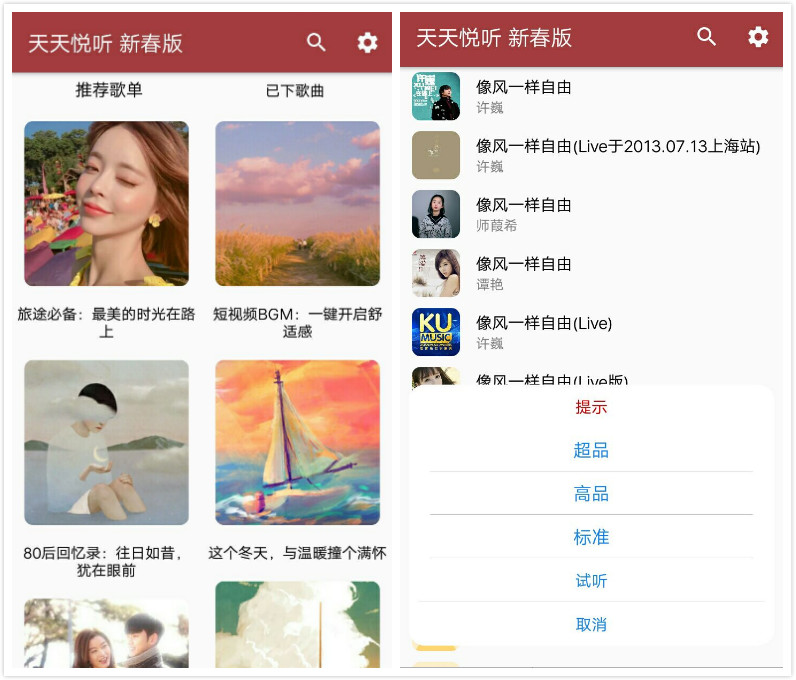Open the white clouds playlist cover
Image resolution: width=796 pixels, height=680 pixels.
tap(297, 625)
